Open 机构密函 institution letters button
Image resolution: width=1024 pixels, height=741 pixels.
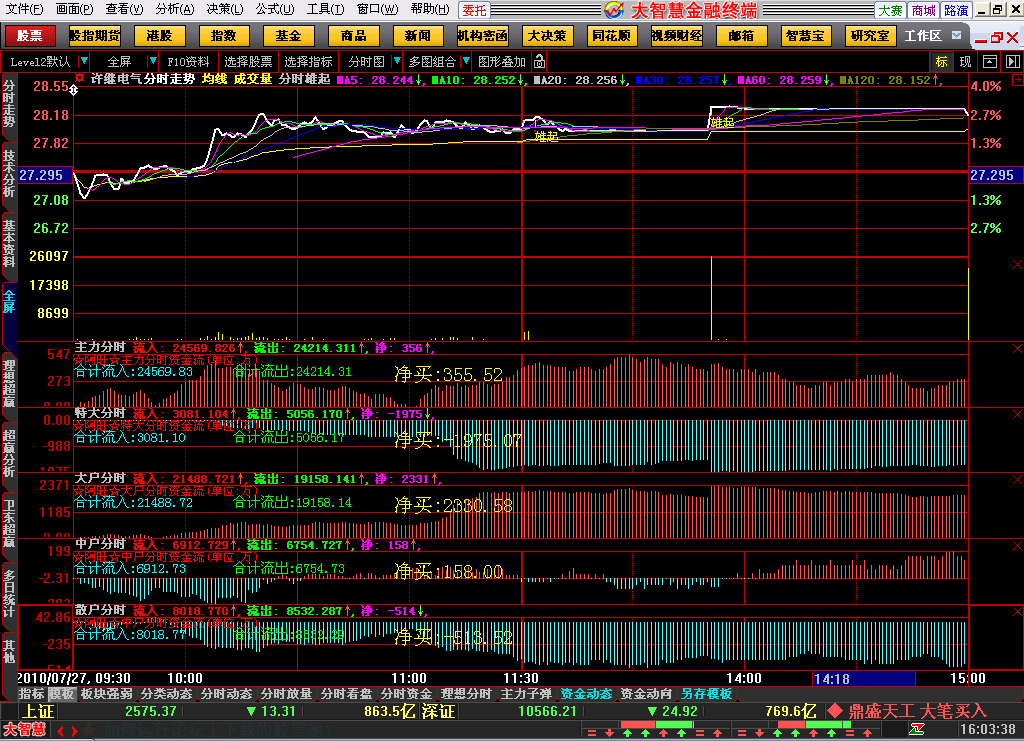482,36
